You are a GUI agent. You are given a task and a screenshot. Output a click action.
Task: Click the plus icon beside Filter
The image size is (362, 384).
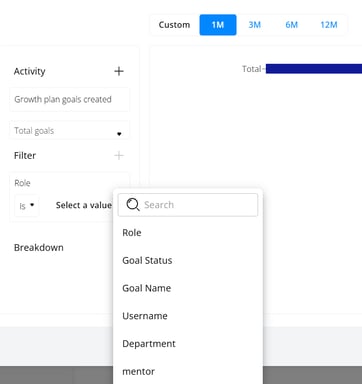119,155
